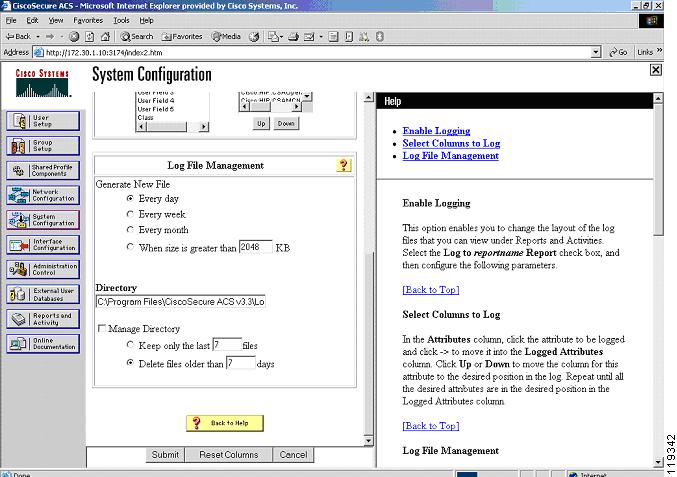The height and width of the screenshot is (477, 677).
Task: Click help panel scrollbar up arrow
Action: point(658,98)
